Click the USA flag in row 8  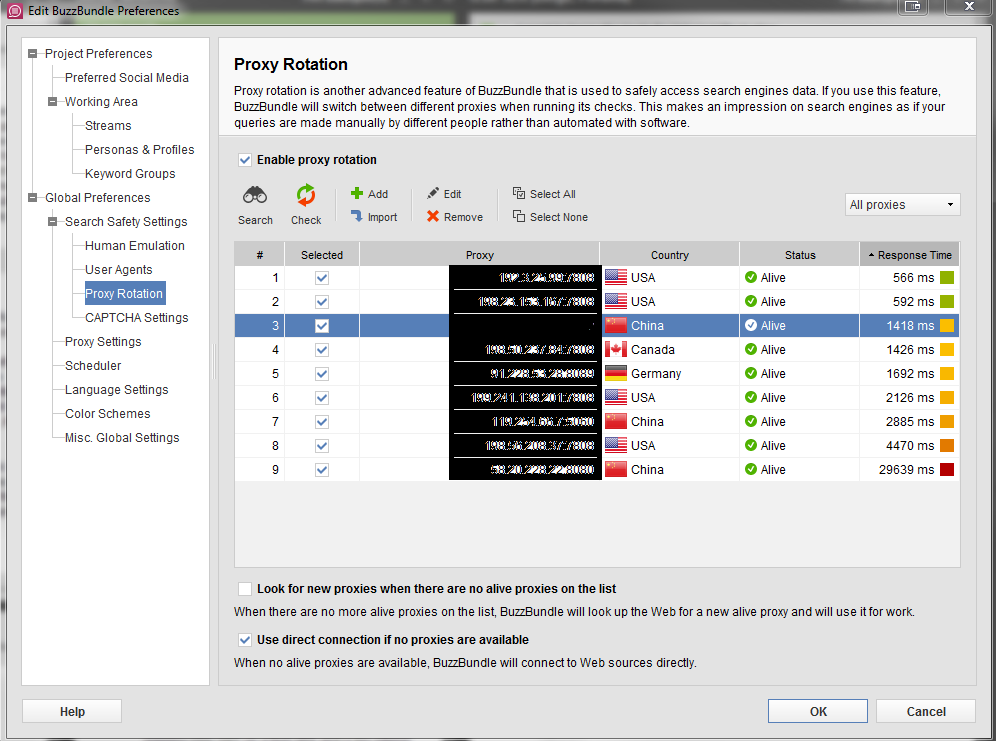pyautogui.click(x=616, y=445)
